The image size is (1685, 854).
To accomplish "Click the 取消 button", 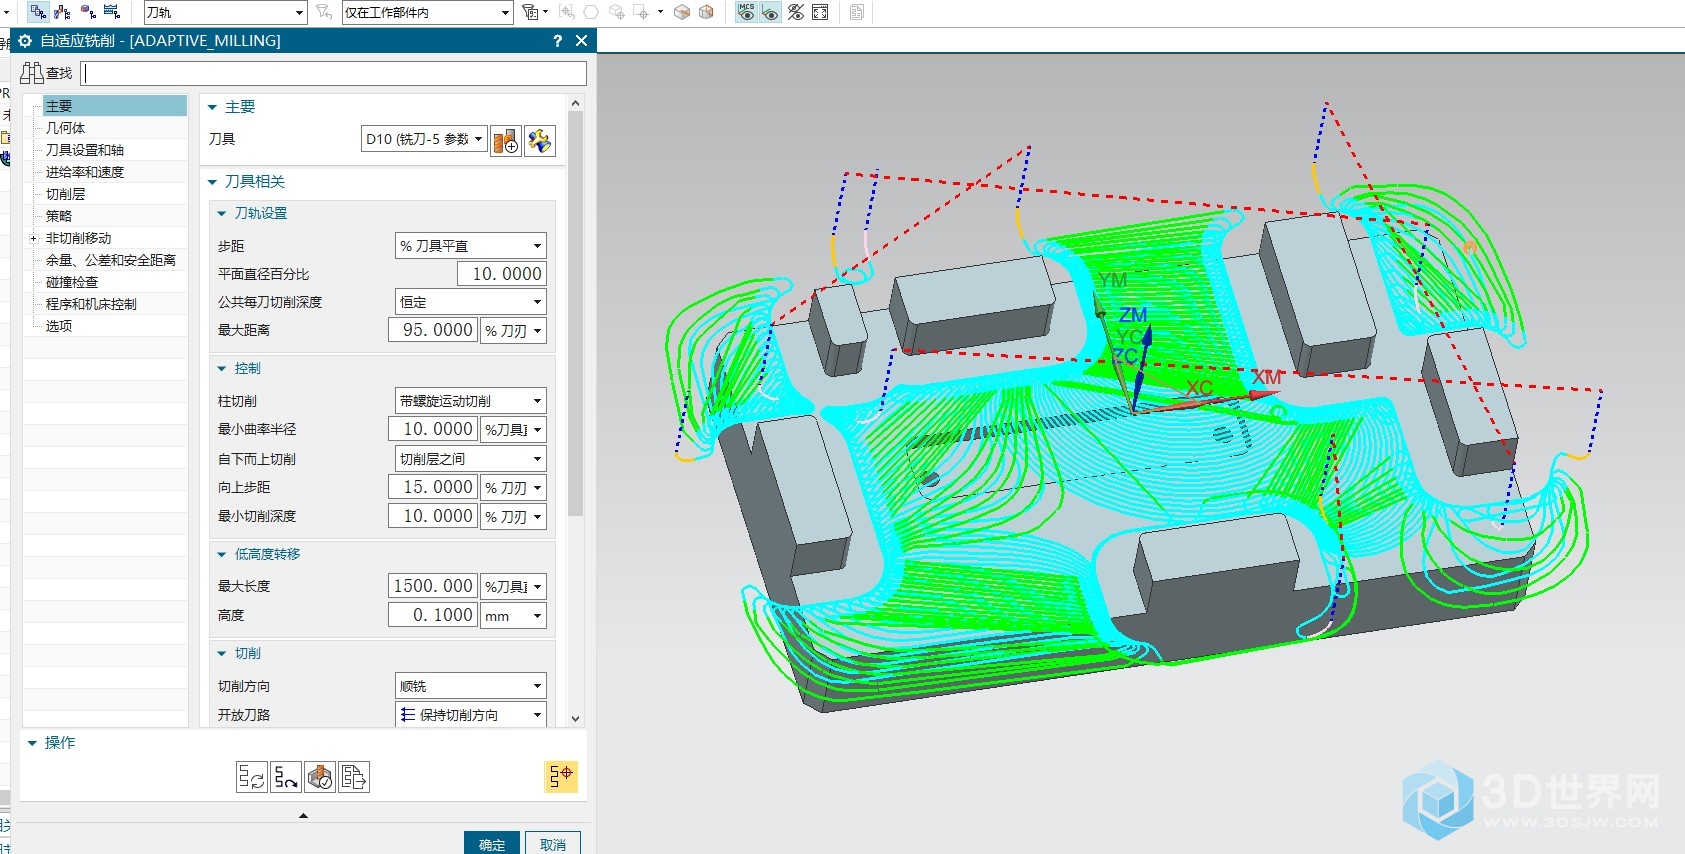I will [553, 844].
